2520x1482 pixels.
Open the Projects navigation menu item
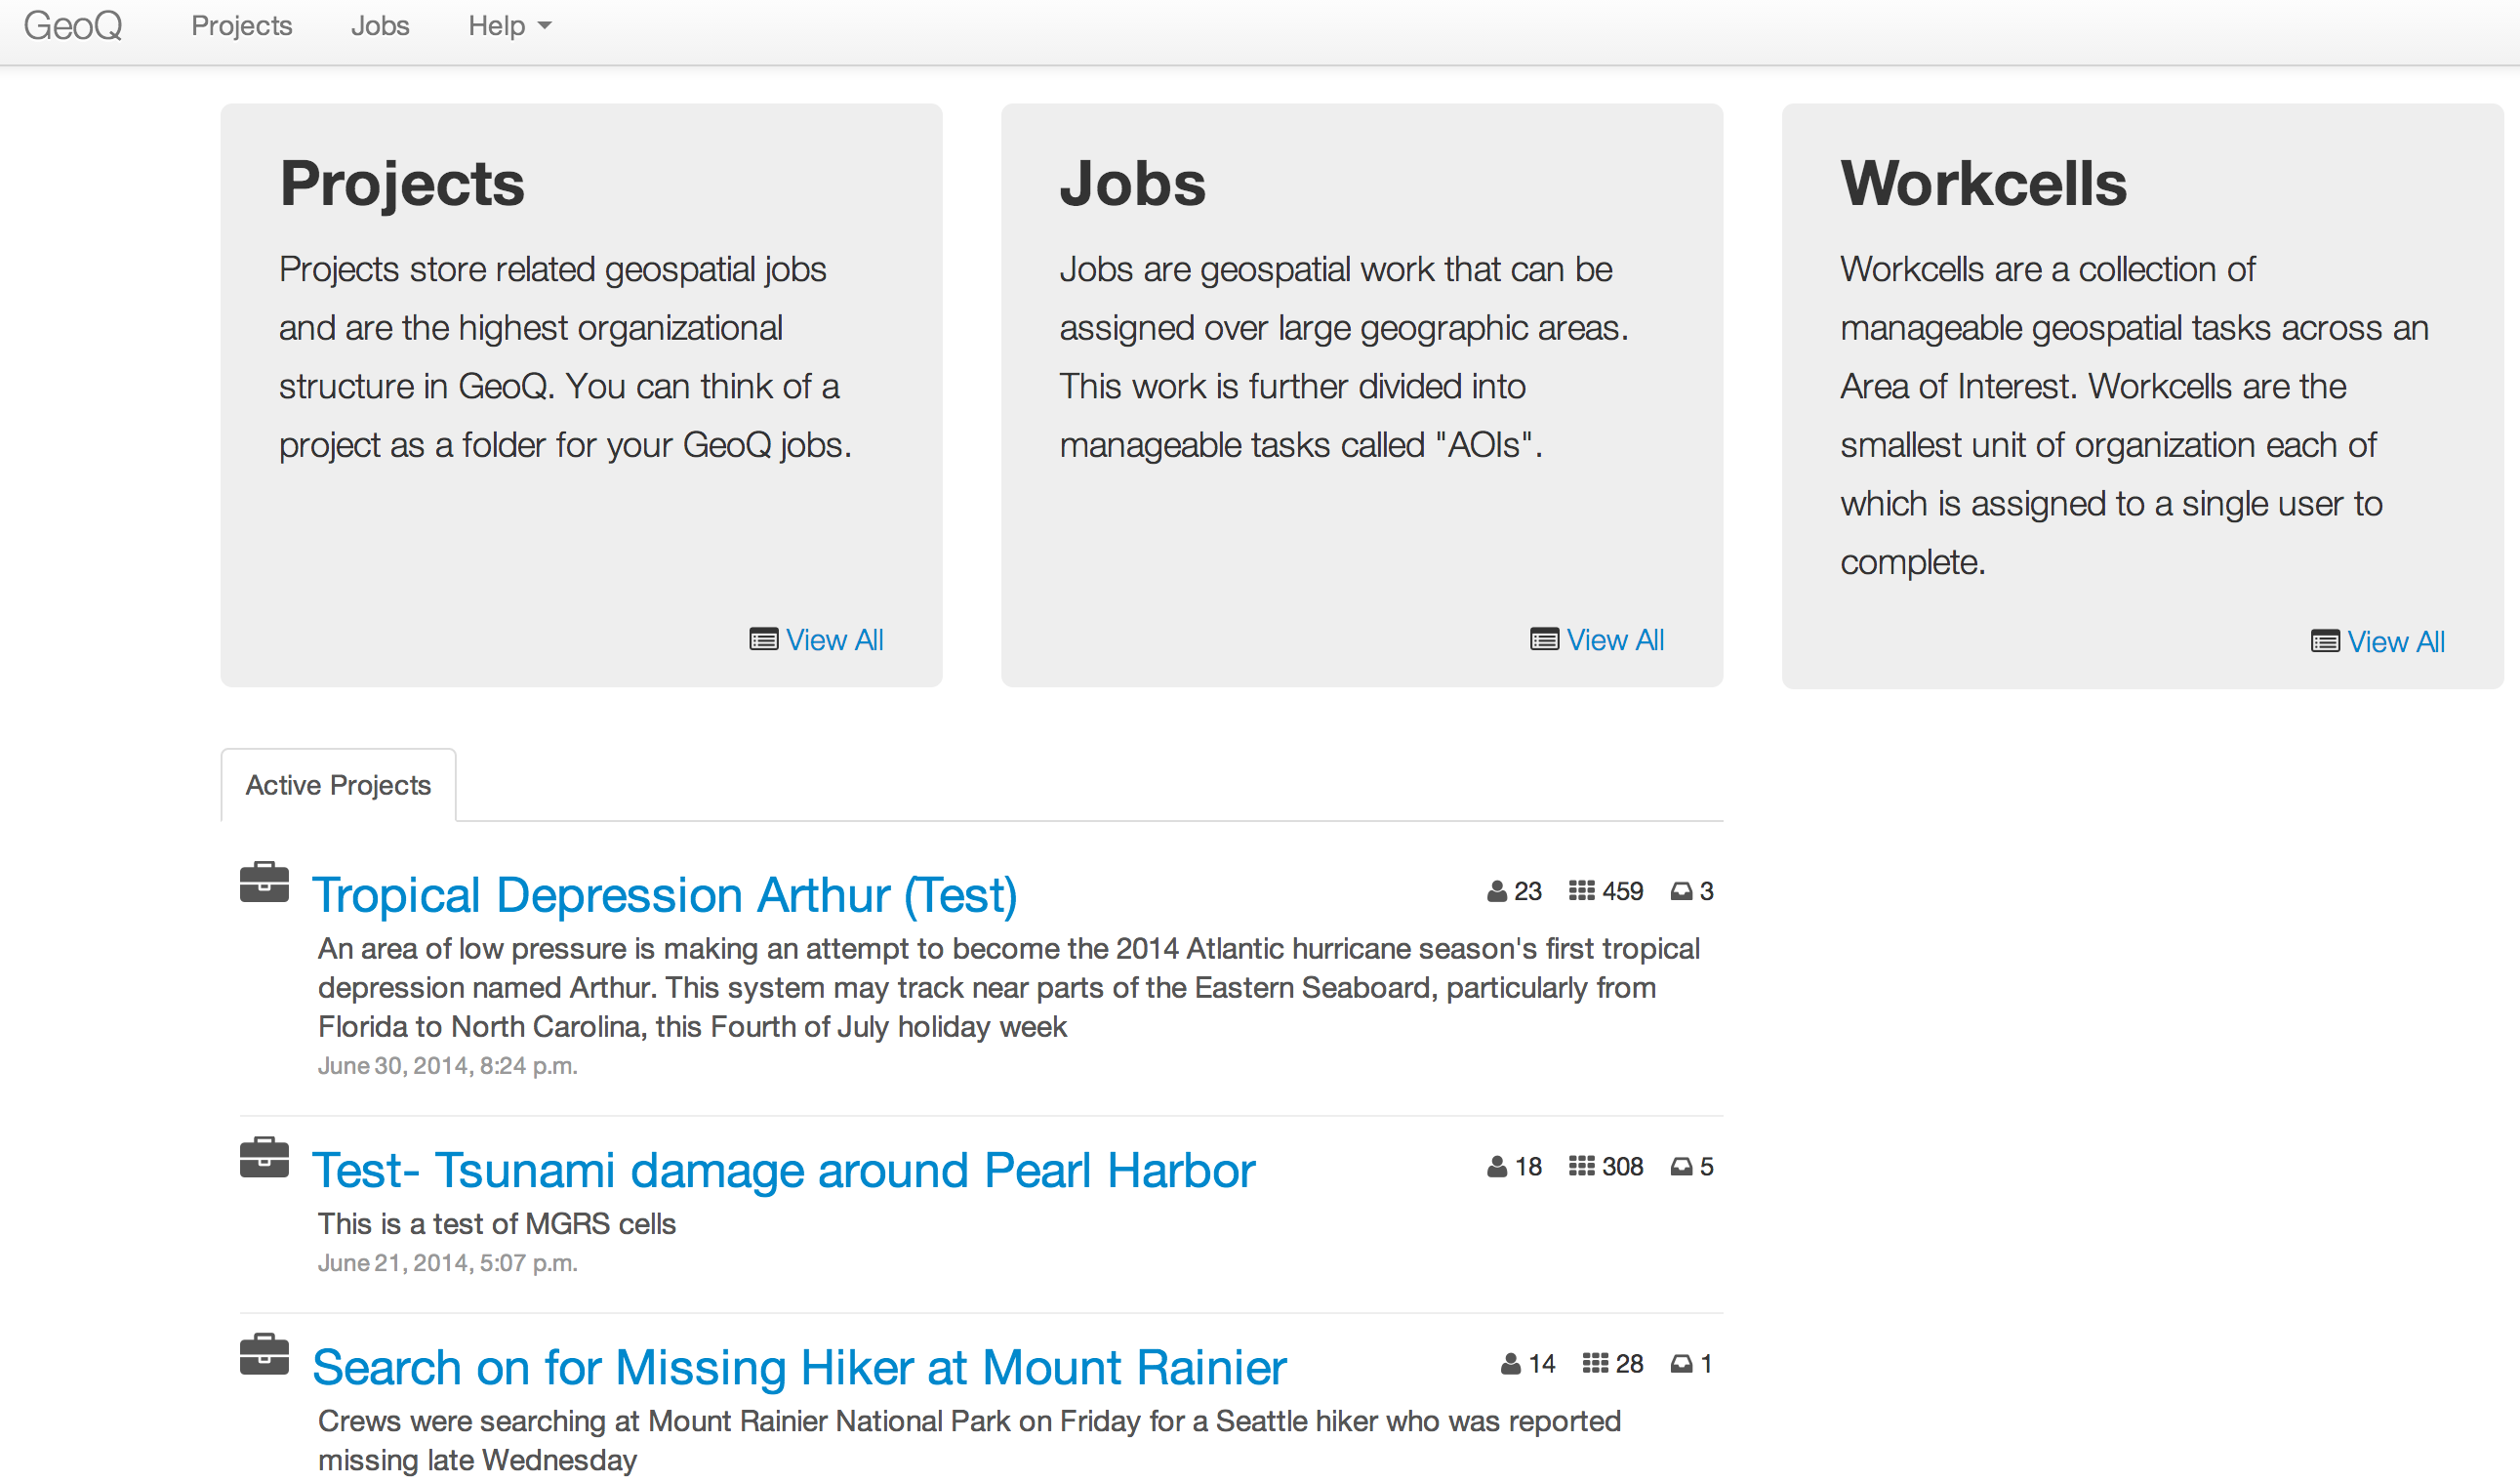point(242,26)
